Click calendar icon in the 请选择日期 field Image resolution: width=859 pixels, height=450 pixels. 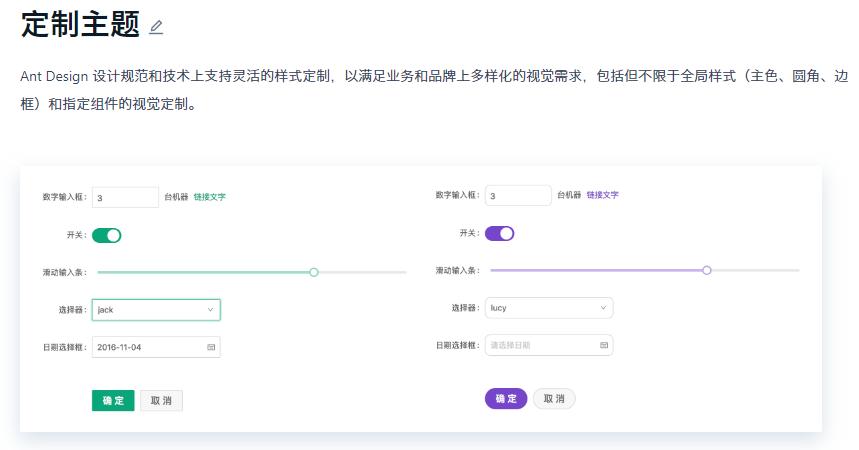pyautogui.click(x=604, y=345)
